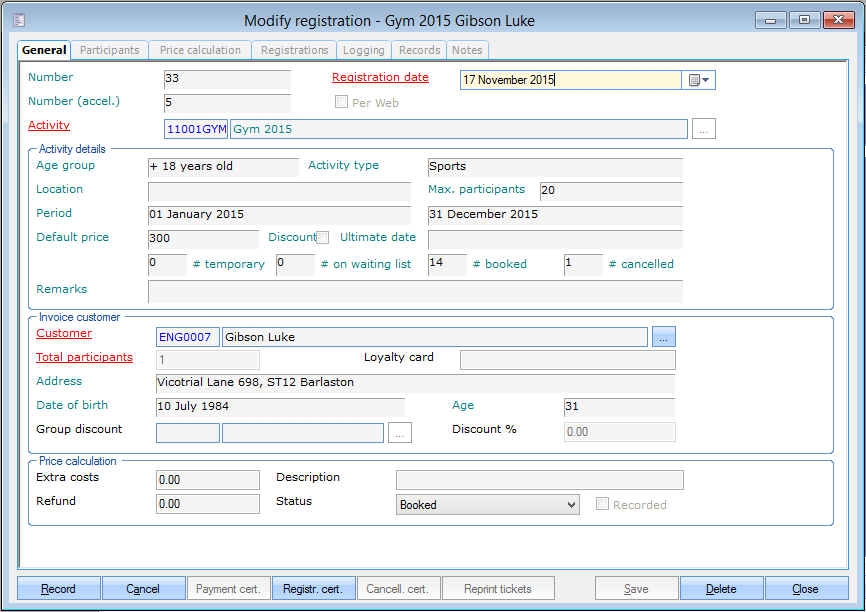
Task: Click the window icon in title bar
Action: [x=20, y=20]
